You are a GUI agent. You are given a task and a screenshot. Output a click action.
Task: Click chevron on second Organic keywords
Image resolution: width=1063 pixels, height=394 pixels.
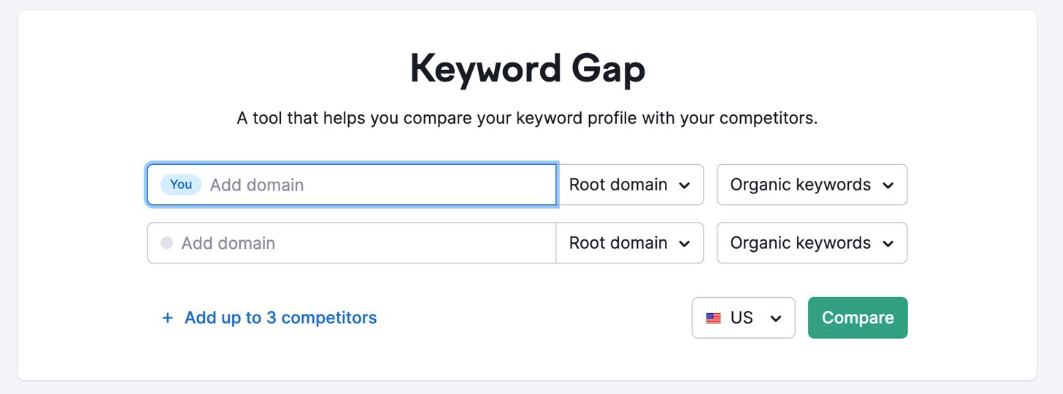point(888,243)
